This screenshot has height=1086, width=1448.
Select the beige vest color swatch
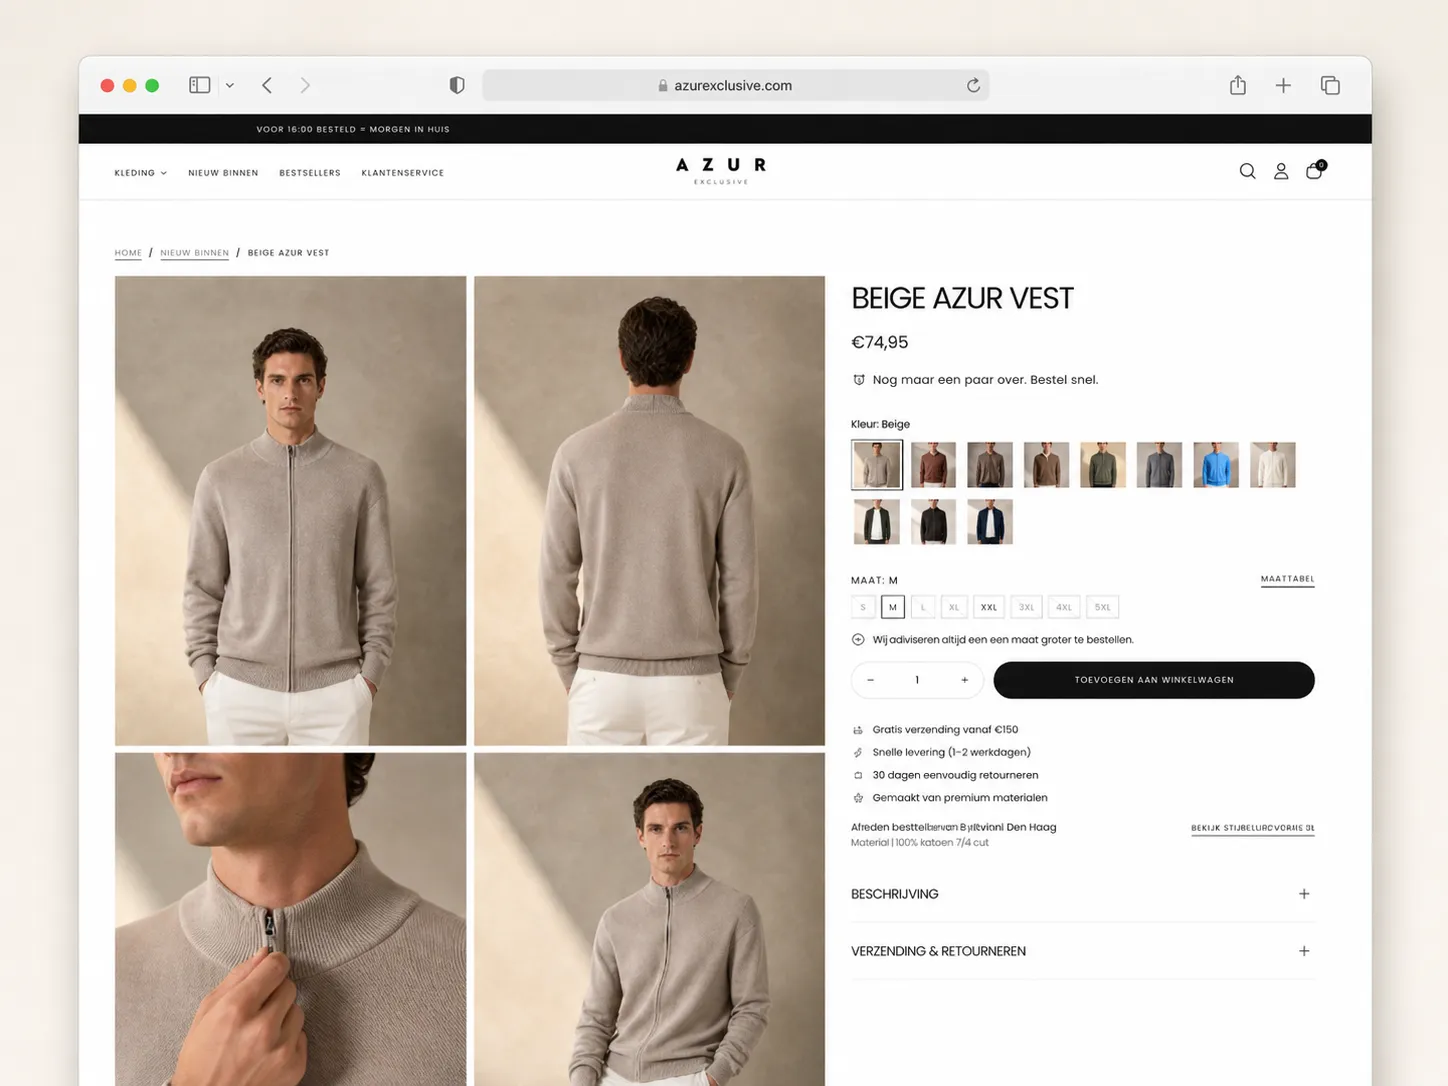877,465
